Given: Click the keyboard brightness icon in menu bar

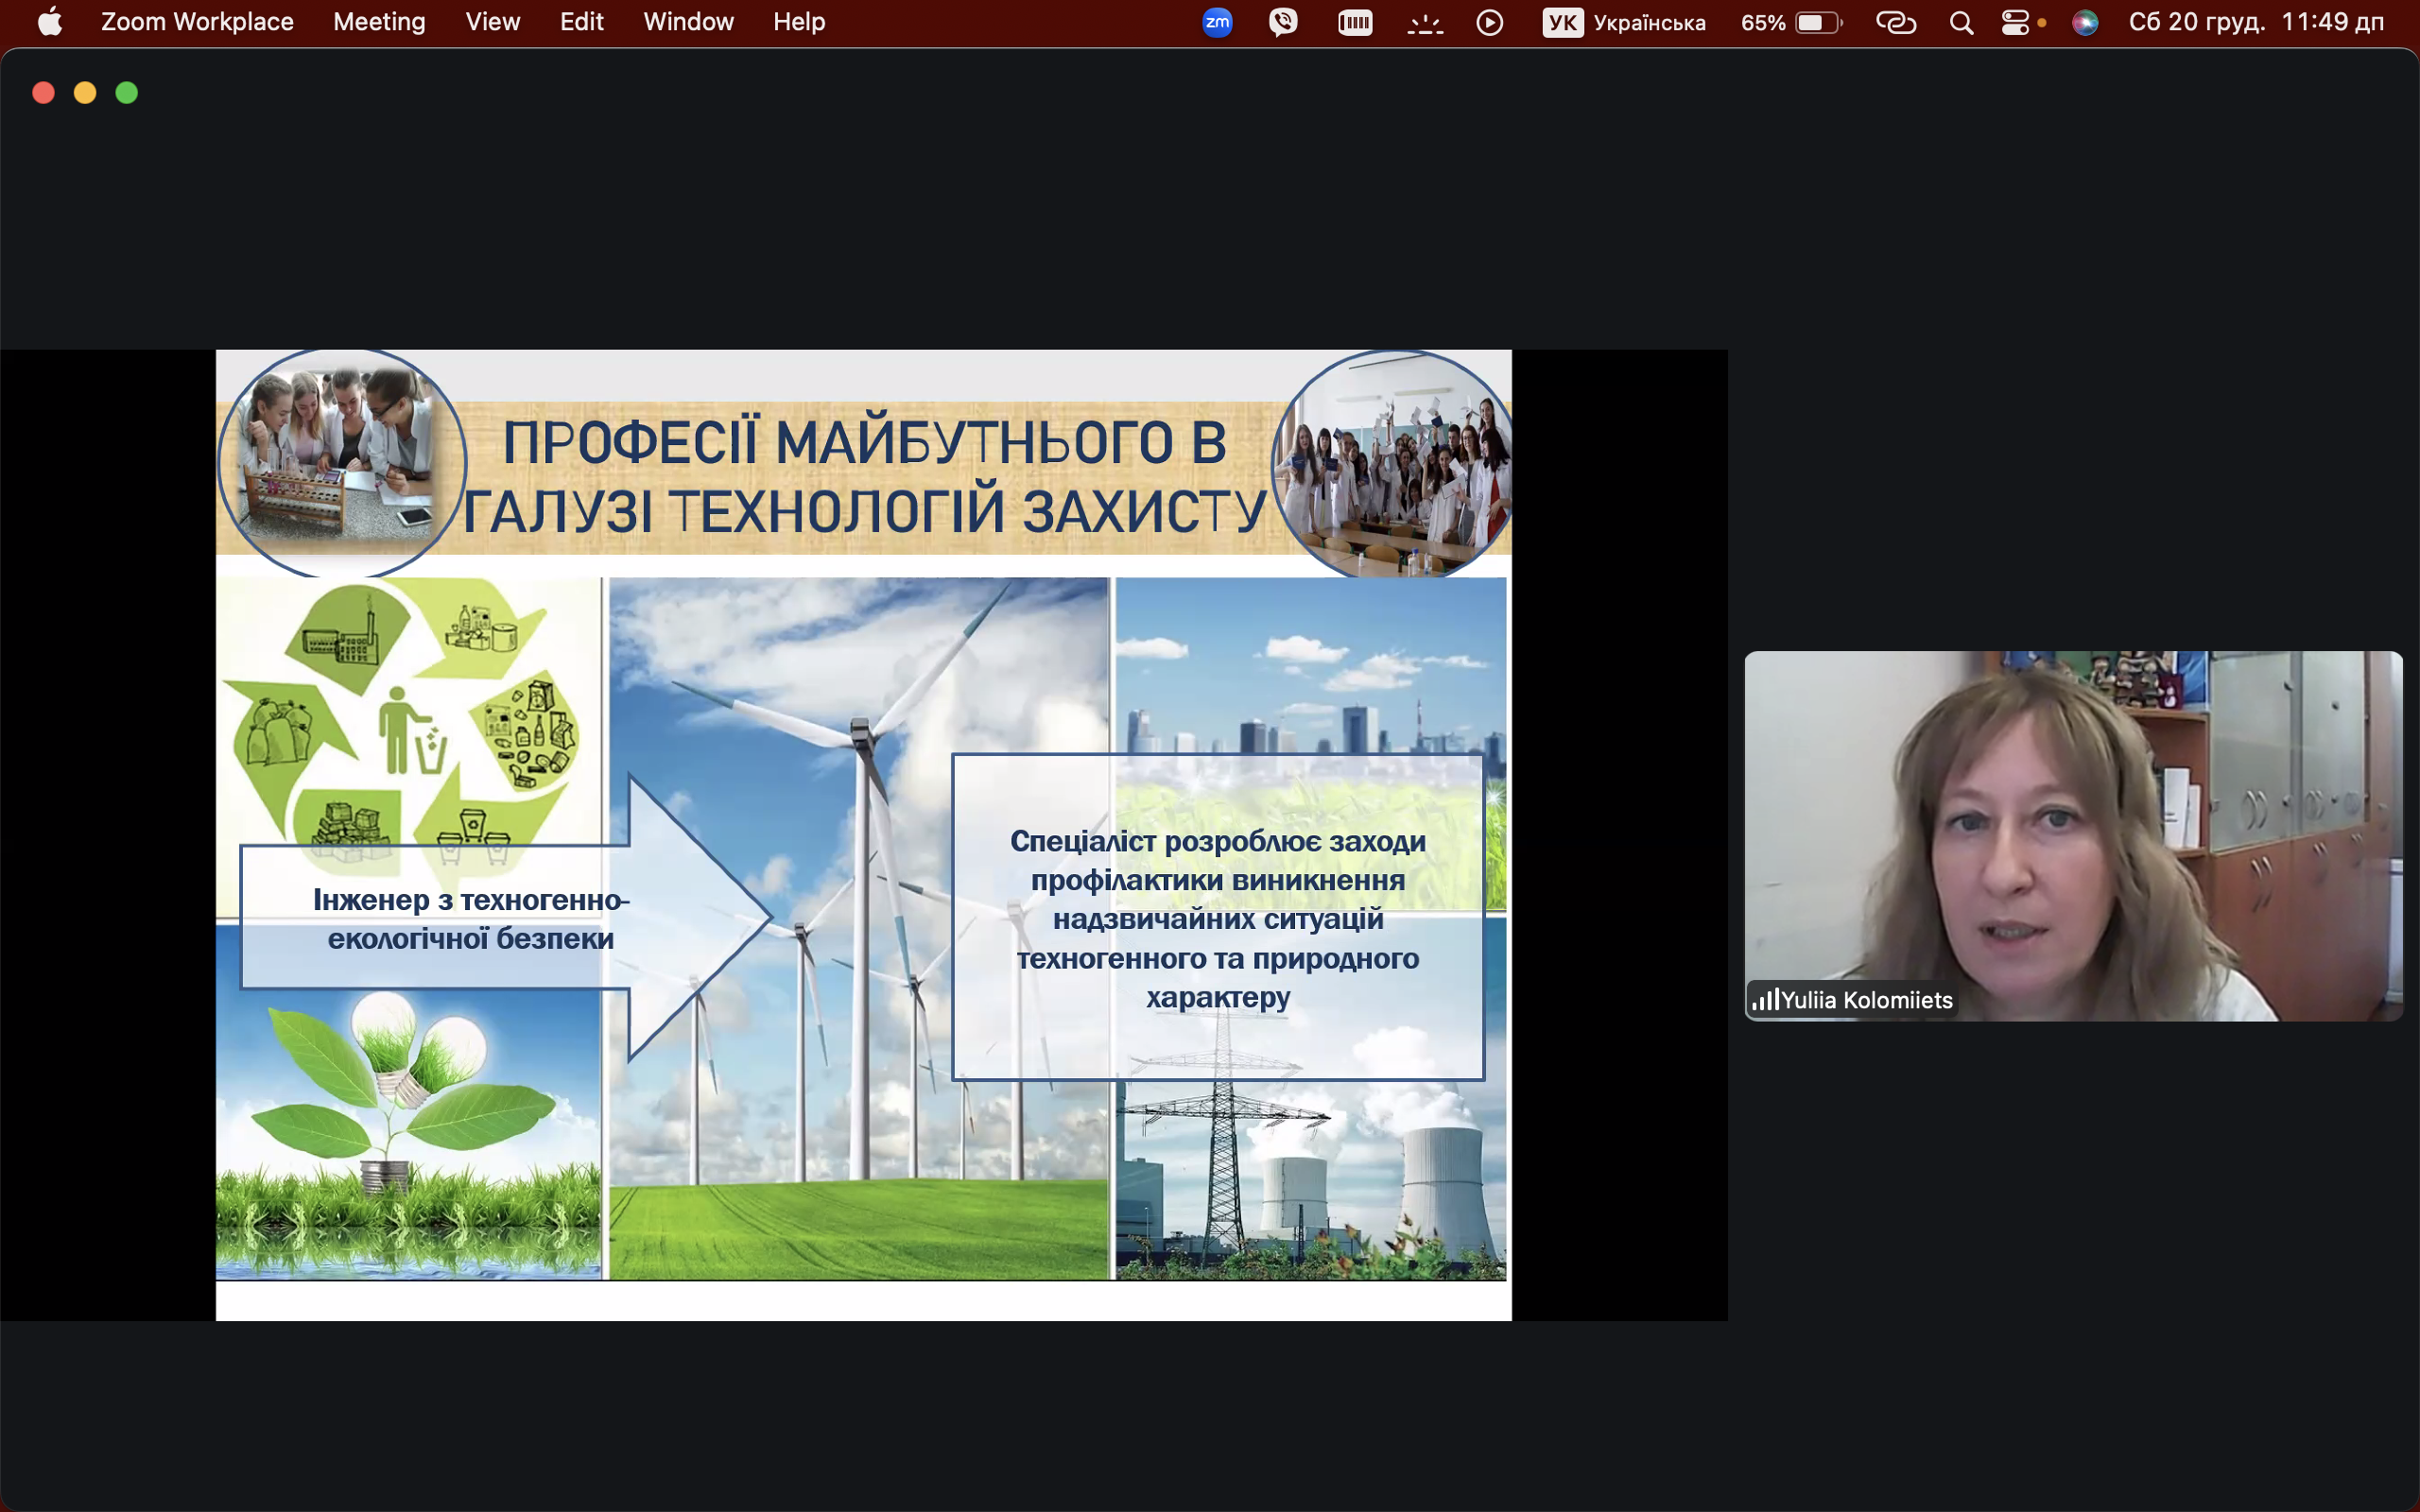Looking at the screenshot, I should coord(1424,22).
